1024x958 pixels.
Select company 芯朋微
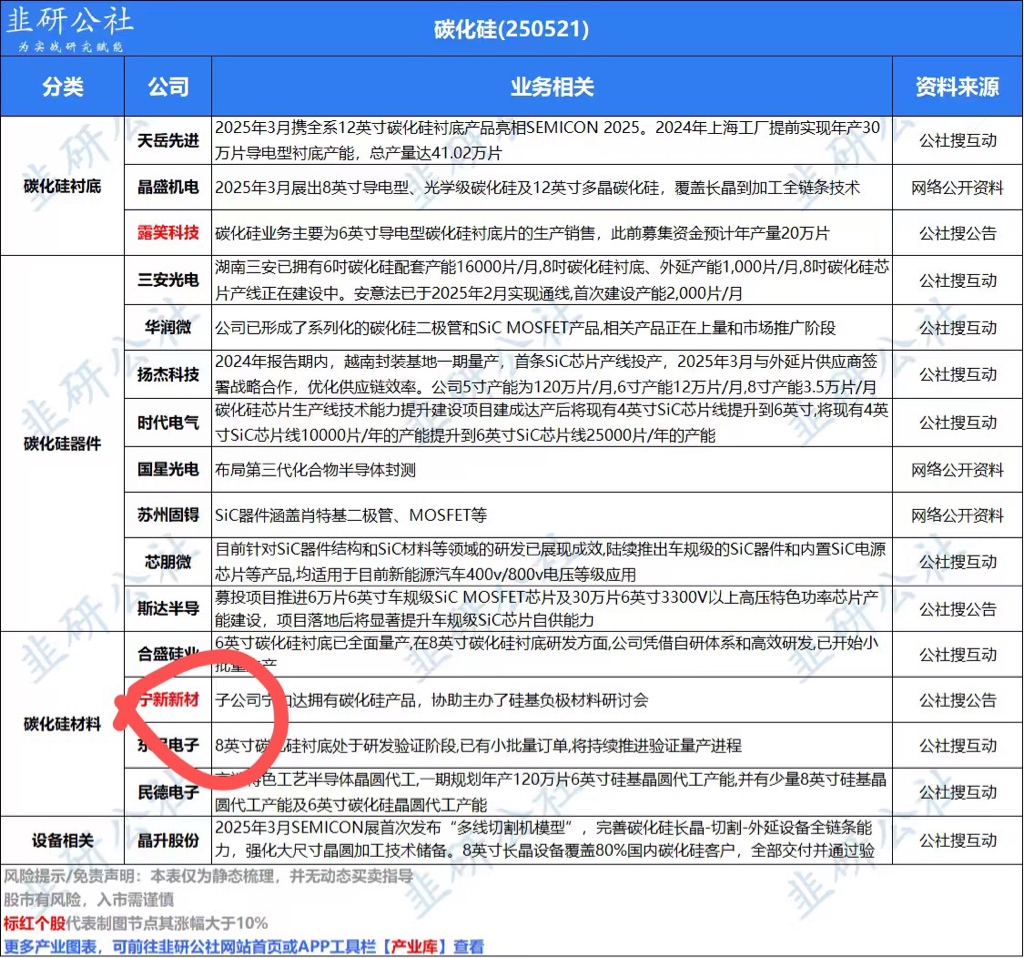click(168, 562)
